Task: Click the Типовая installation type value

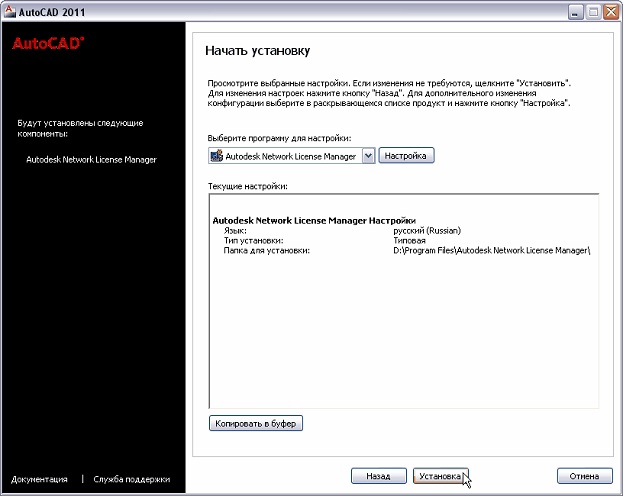Action: coord(409,240)
